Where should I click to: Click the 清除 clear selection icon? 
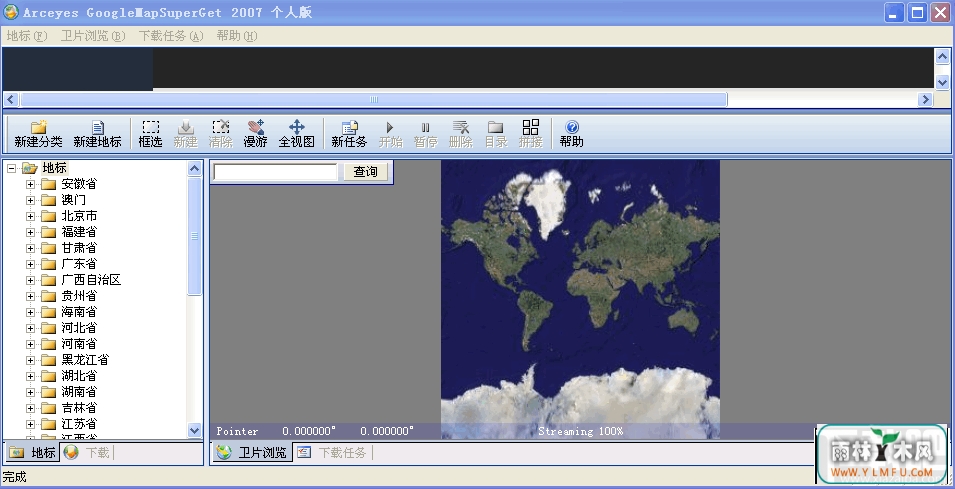(x=220, y=134)
